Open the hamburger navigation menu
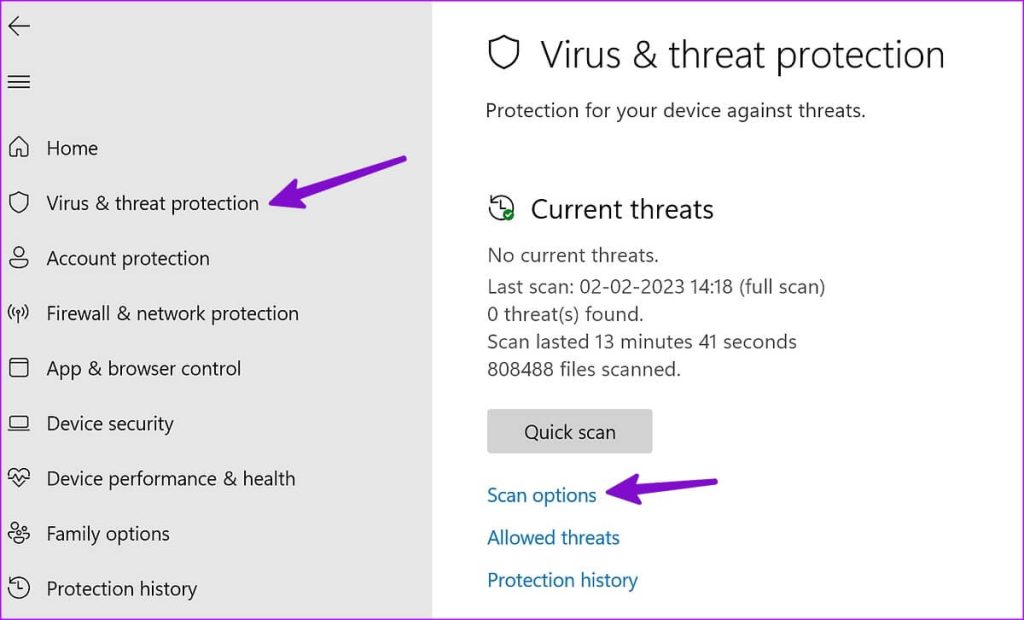 click(18, 81)
